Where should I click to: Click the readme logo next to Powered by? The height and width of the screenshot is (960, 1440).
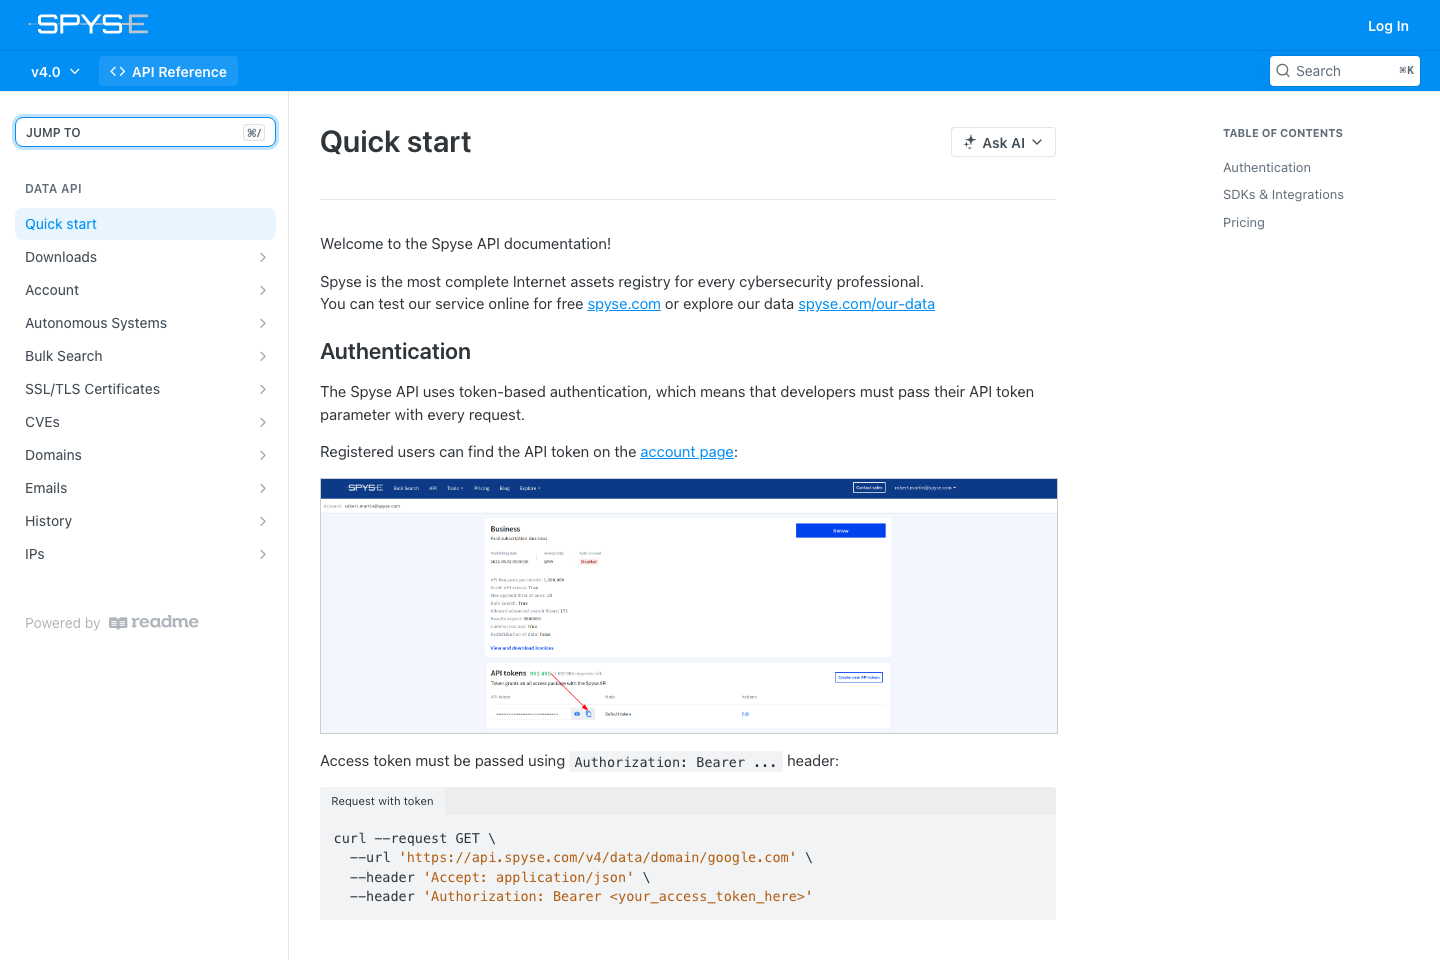click(153, 622)
